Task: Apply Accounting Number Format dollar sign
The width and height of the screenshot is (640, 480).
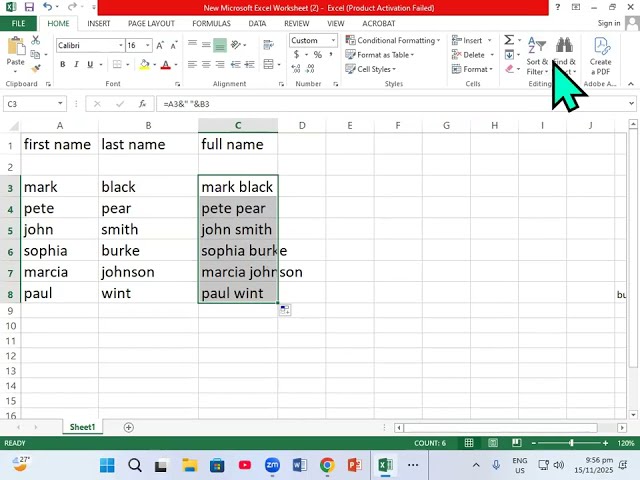Action: click(296, 54)
